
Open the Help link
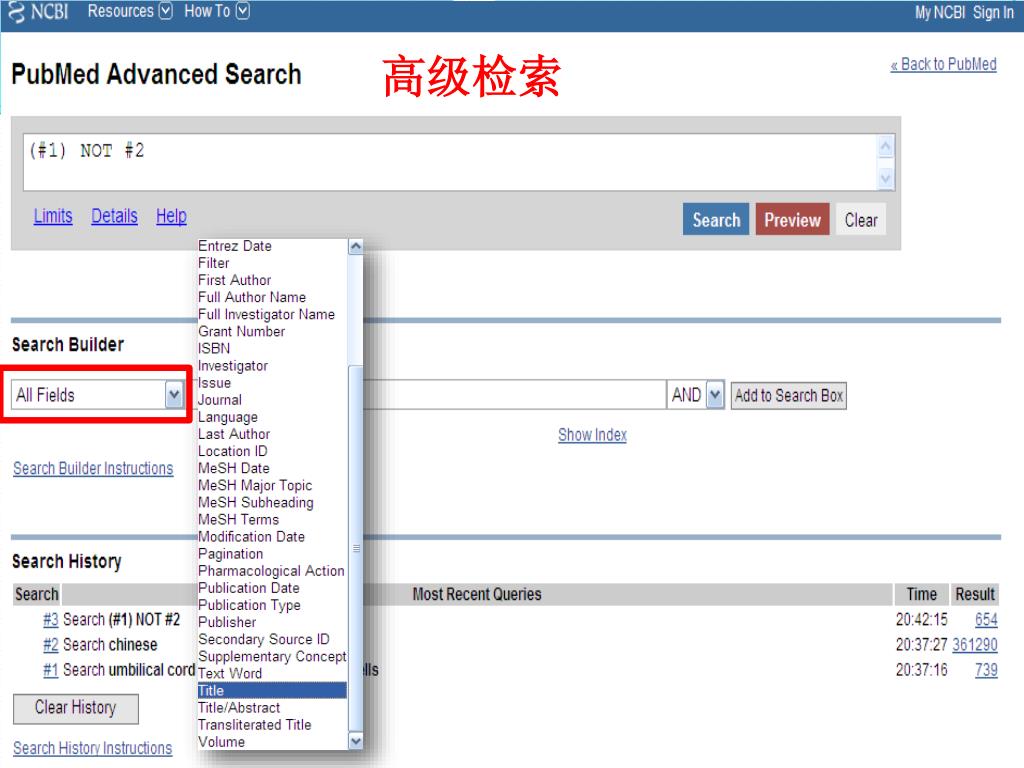171,216
